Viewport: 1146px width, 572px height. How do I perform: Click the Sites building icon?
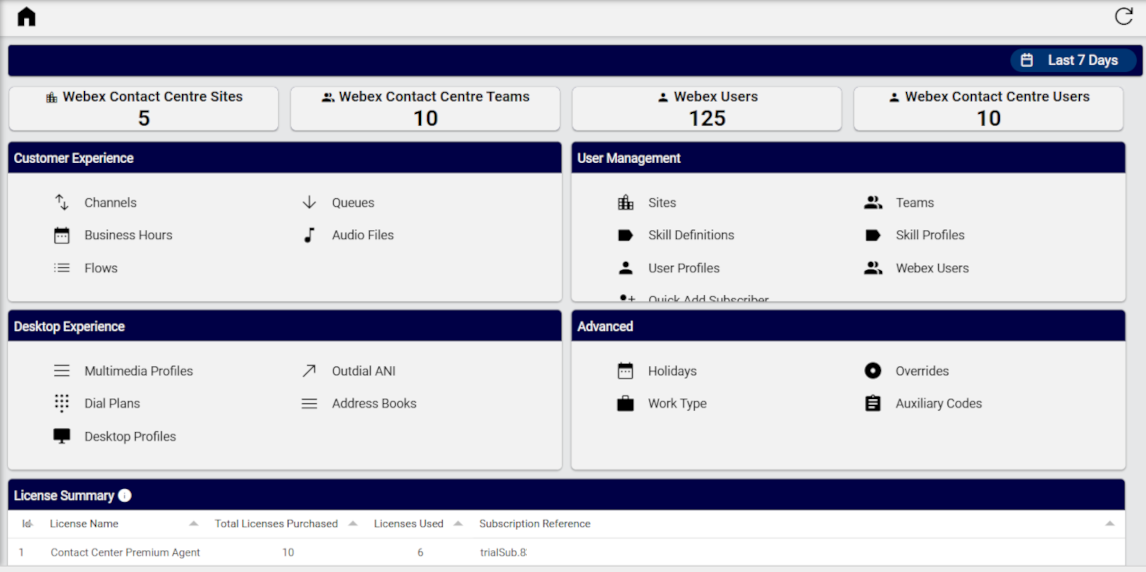click(x=626, y=202)
